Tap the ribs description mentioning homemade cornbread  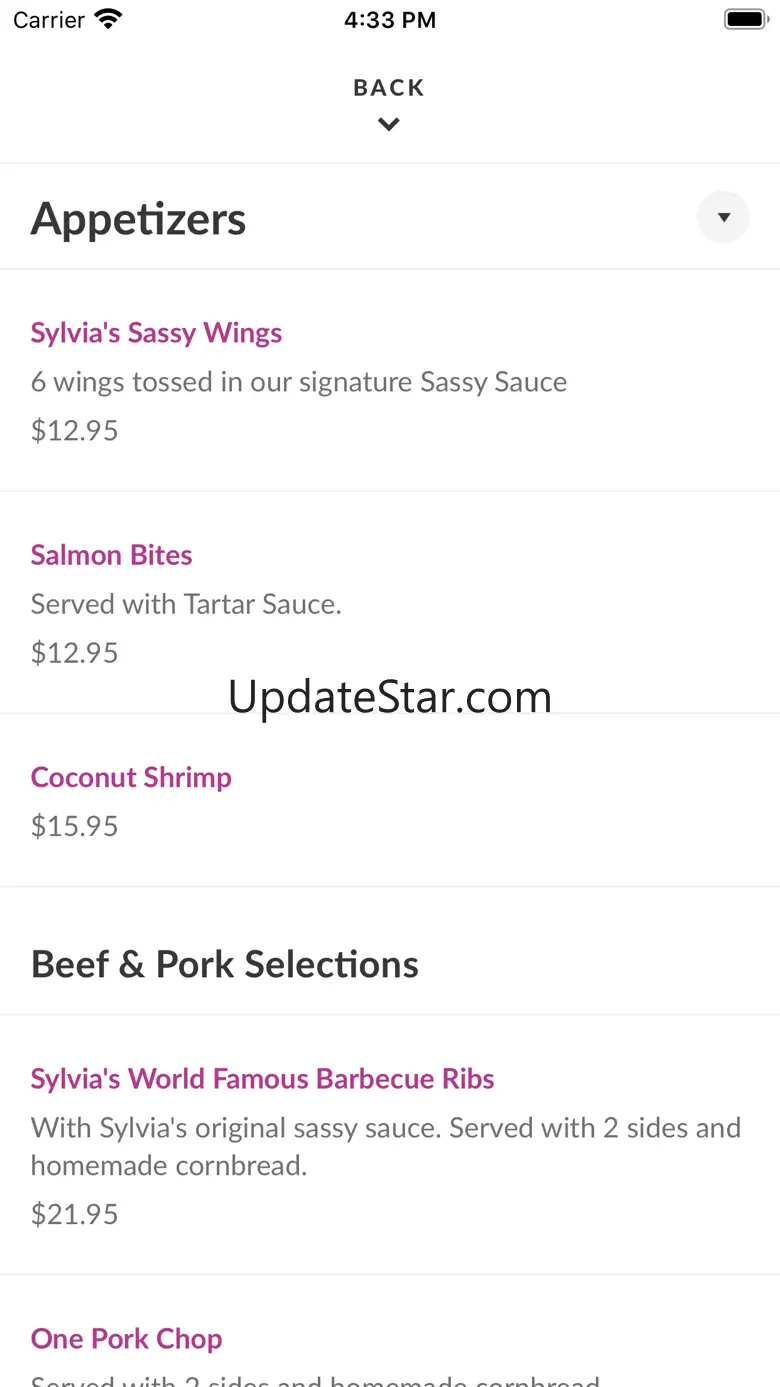[x=385, y=1146]
